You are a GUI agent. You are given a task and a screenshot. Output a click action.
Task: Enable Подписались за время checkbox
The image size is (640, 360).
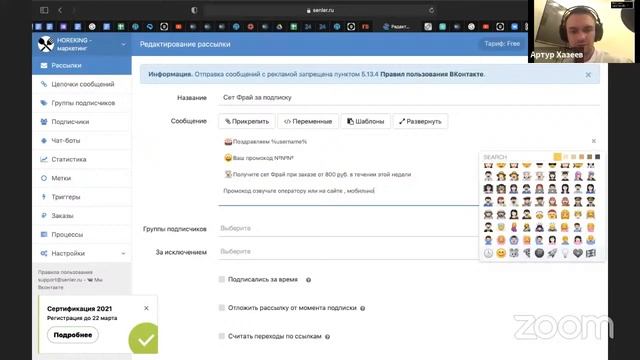(x=222, y=279)
